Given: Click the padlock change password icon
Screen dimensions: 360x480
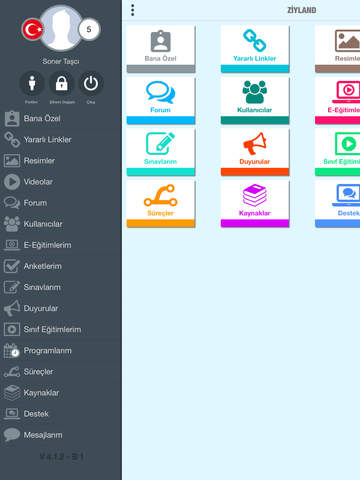Looking at the screenshot, I should (x=62, y=83).
